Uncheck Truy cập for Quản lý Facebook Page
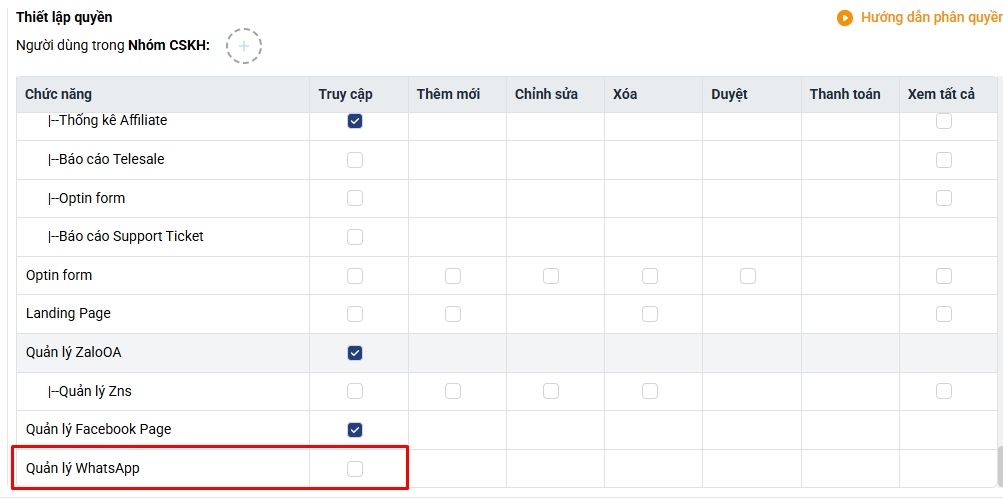Screen dimensions: 1003x499 click(355, 430)
